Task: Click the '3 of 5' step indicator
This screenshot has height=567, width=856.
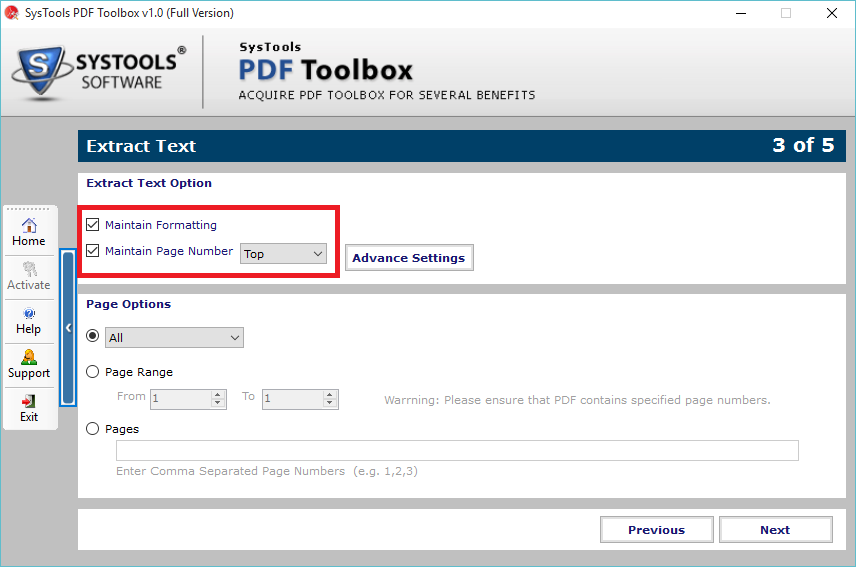Action: point(803,145)
